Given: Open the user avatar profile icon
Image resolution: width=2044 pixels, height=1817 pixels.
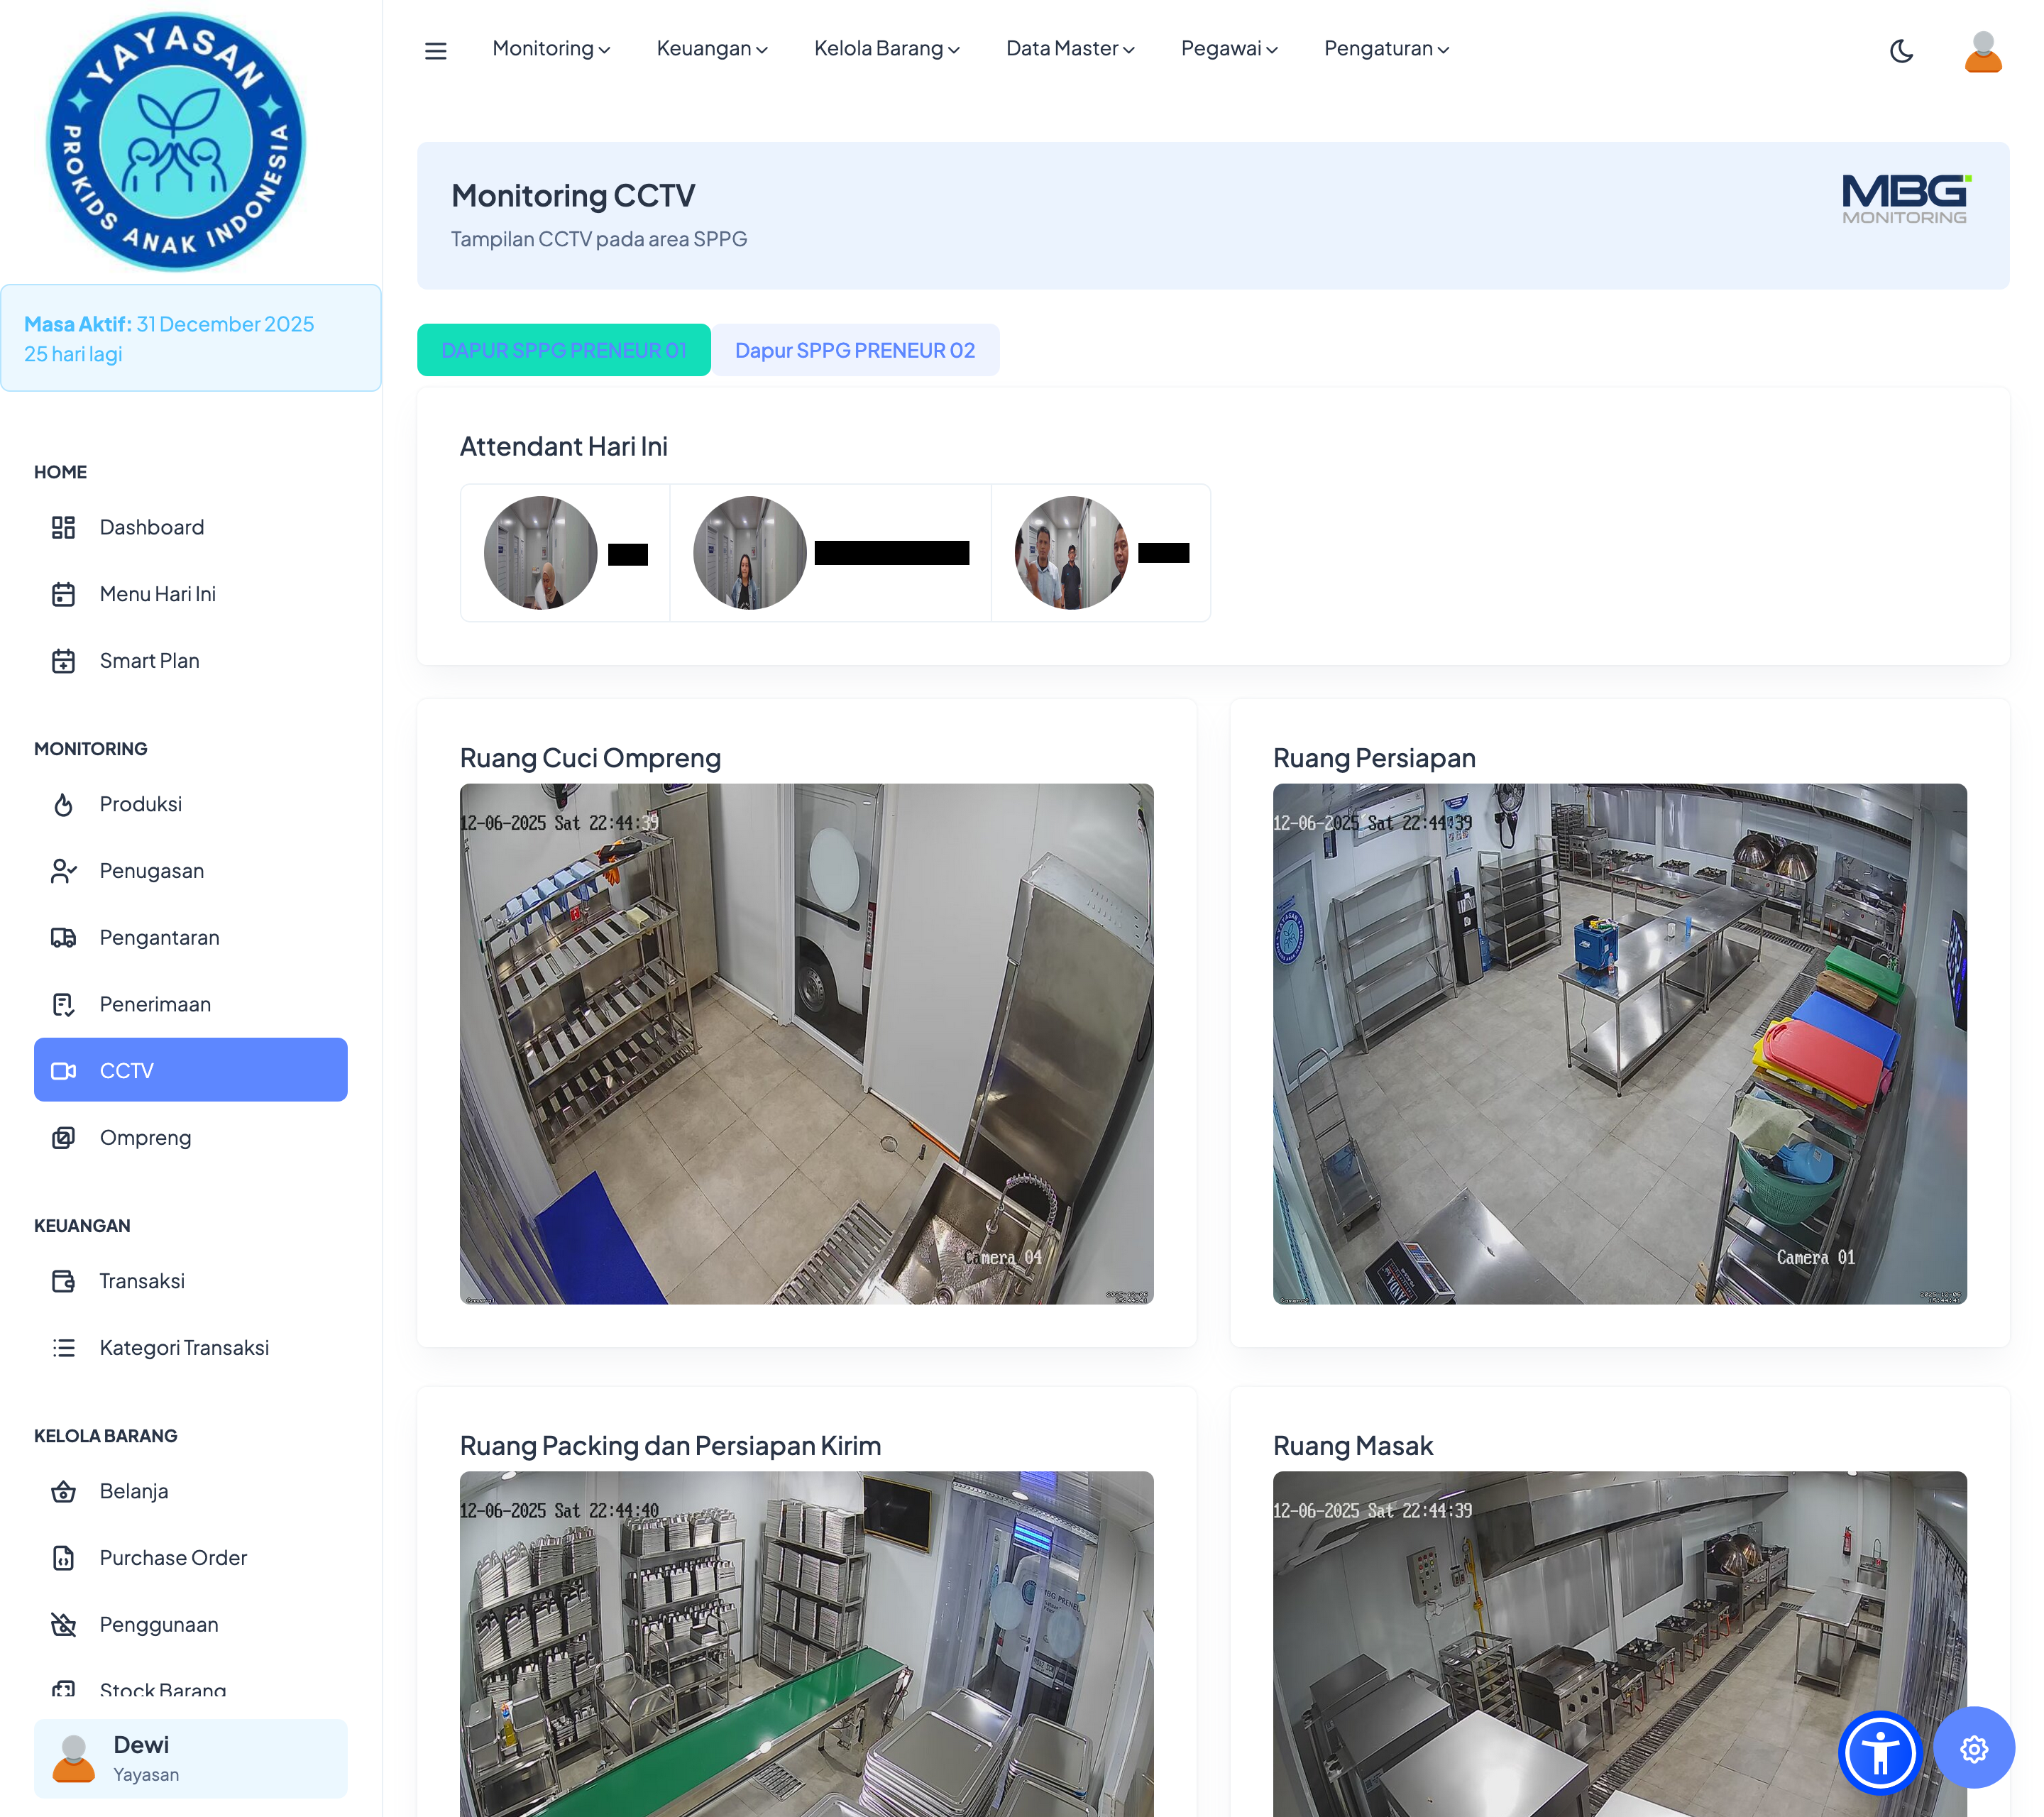Looking at the screenshot, I should [1982, 52].
